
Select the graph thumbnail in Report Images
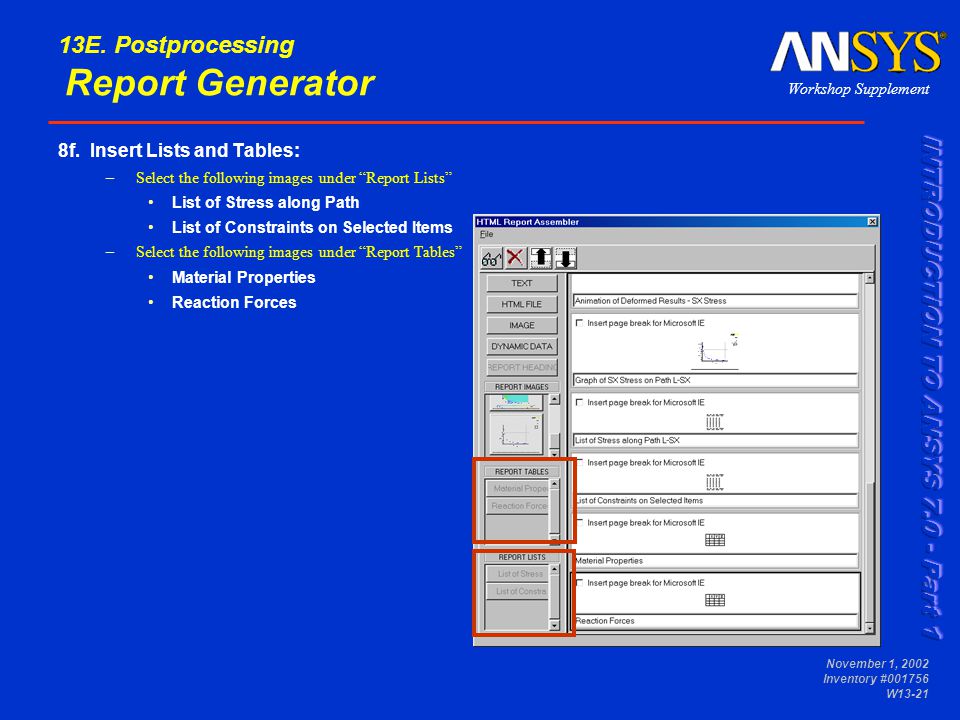click(516, 433)
